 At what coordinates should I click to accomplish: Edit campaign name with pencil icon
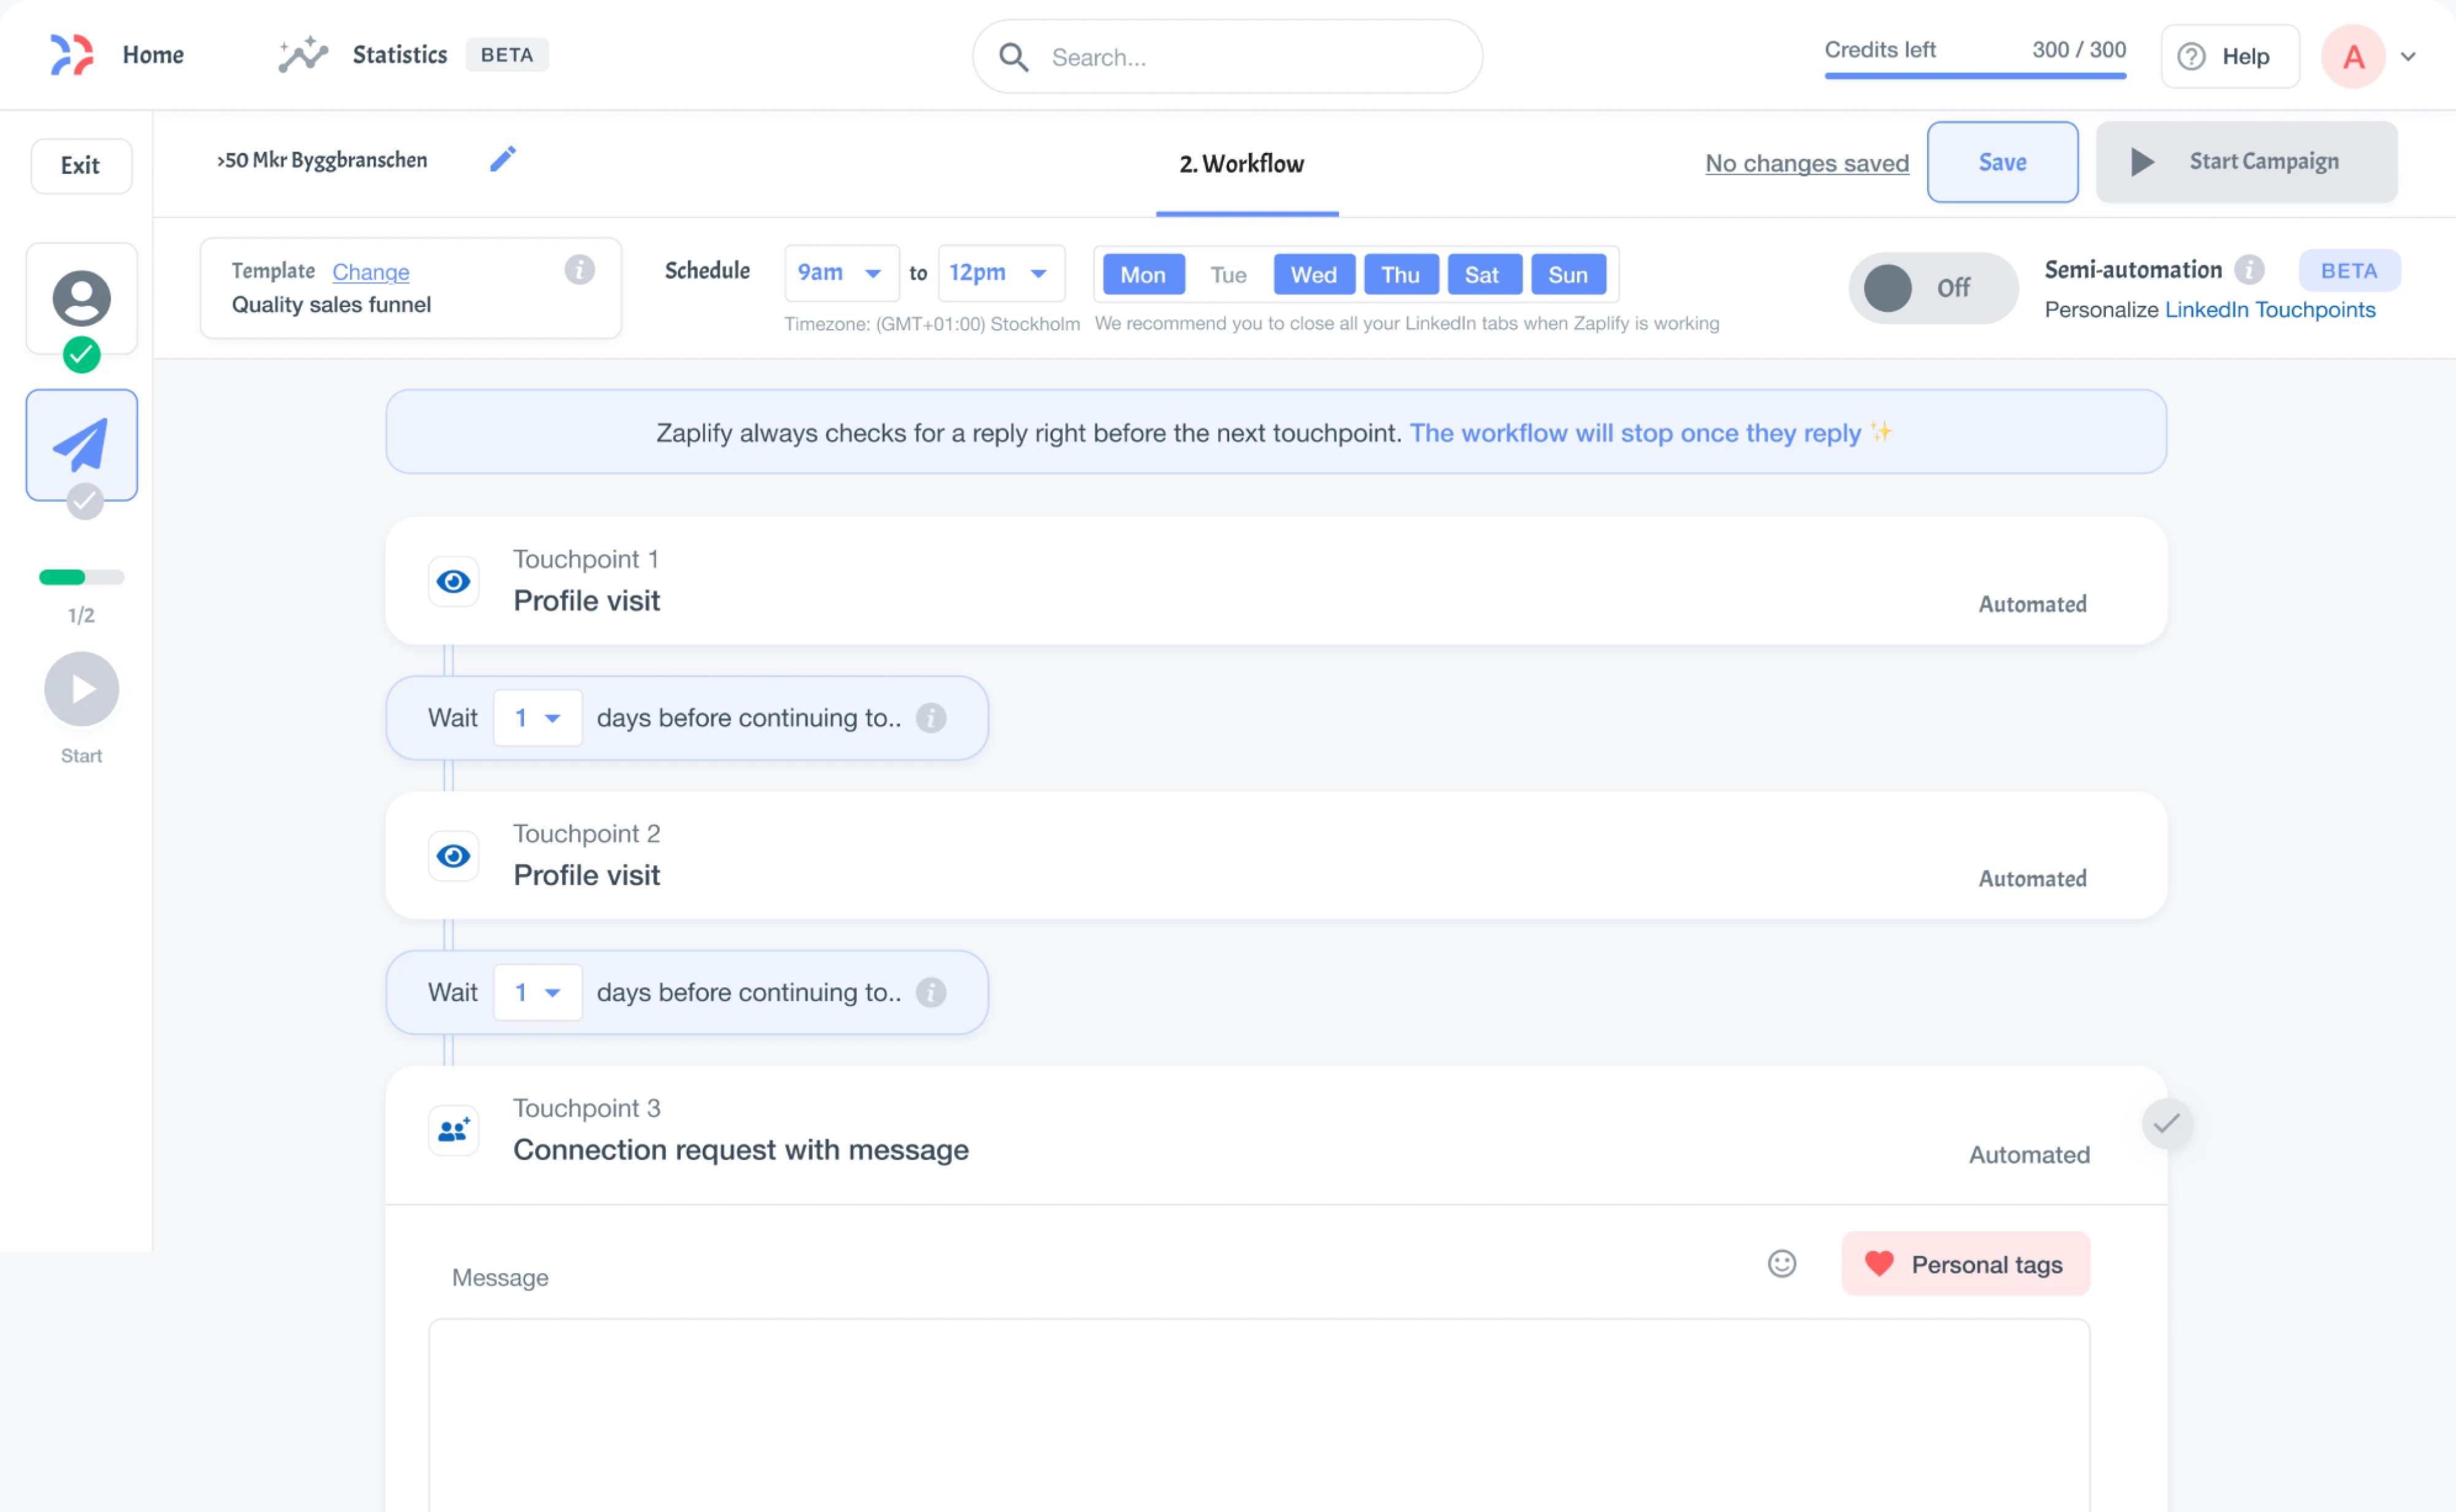point(503,159)
